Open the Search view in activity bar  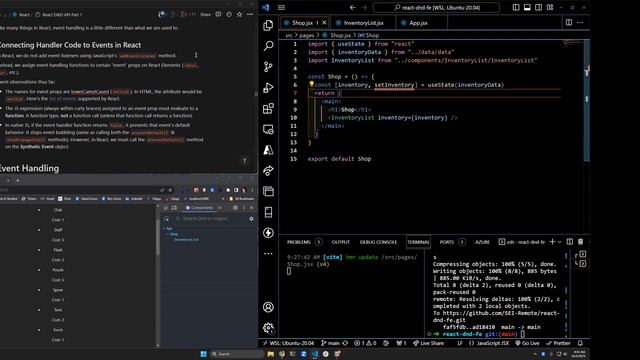click(x=268, y=46)
